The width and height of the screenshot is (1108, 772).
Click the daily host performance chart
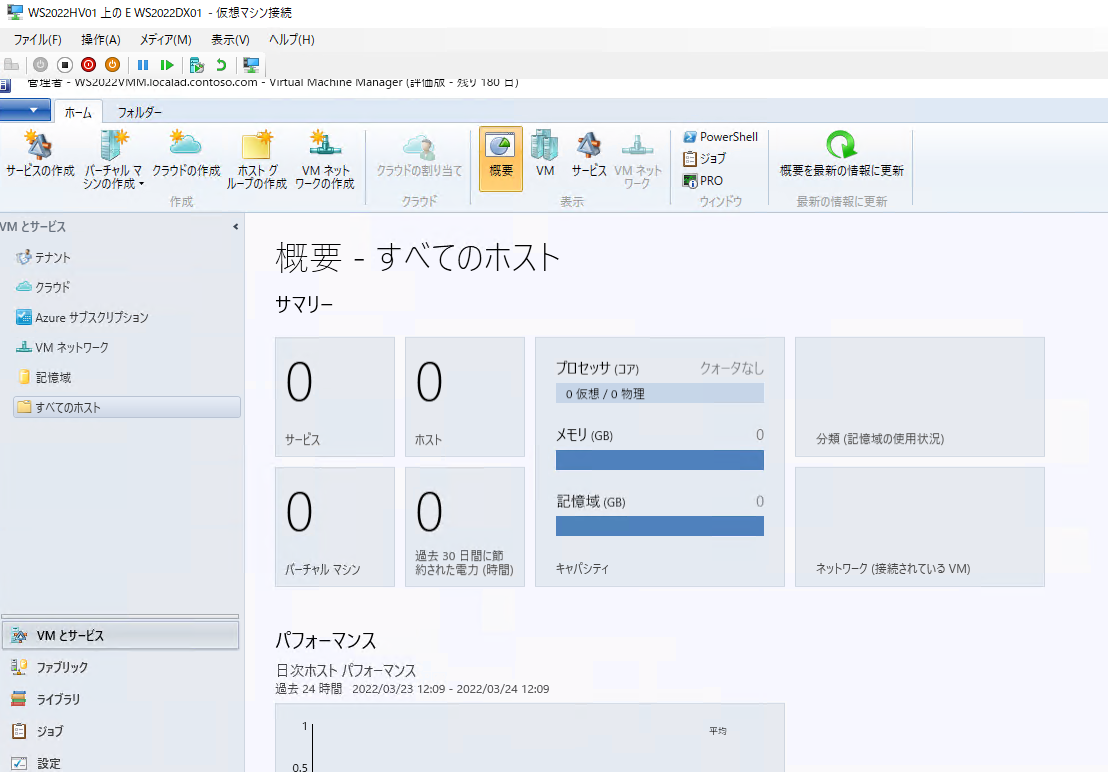coord(530,737)
